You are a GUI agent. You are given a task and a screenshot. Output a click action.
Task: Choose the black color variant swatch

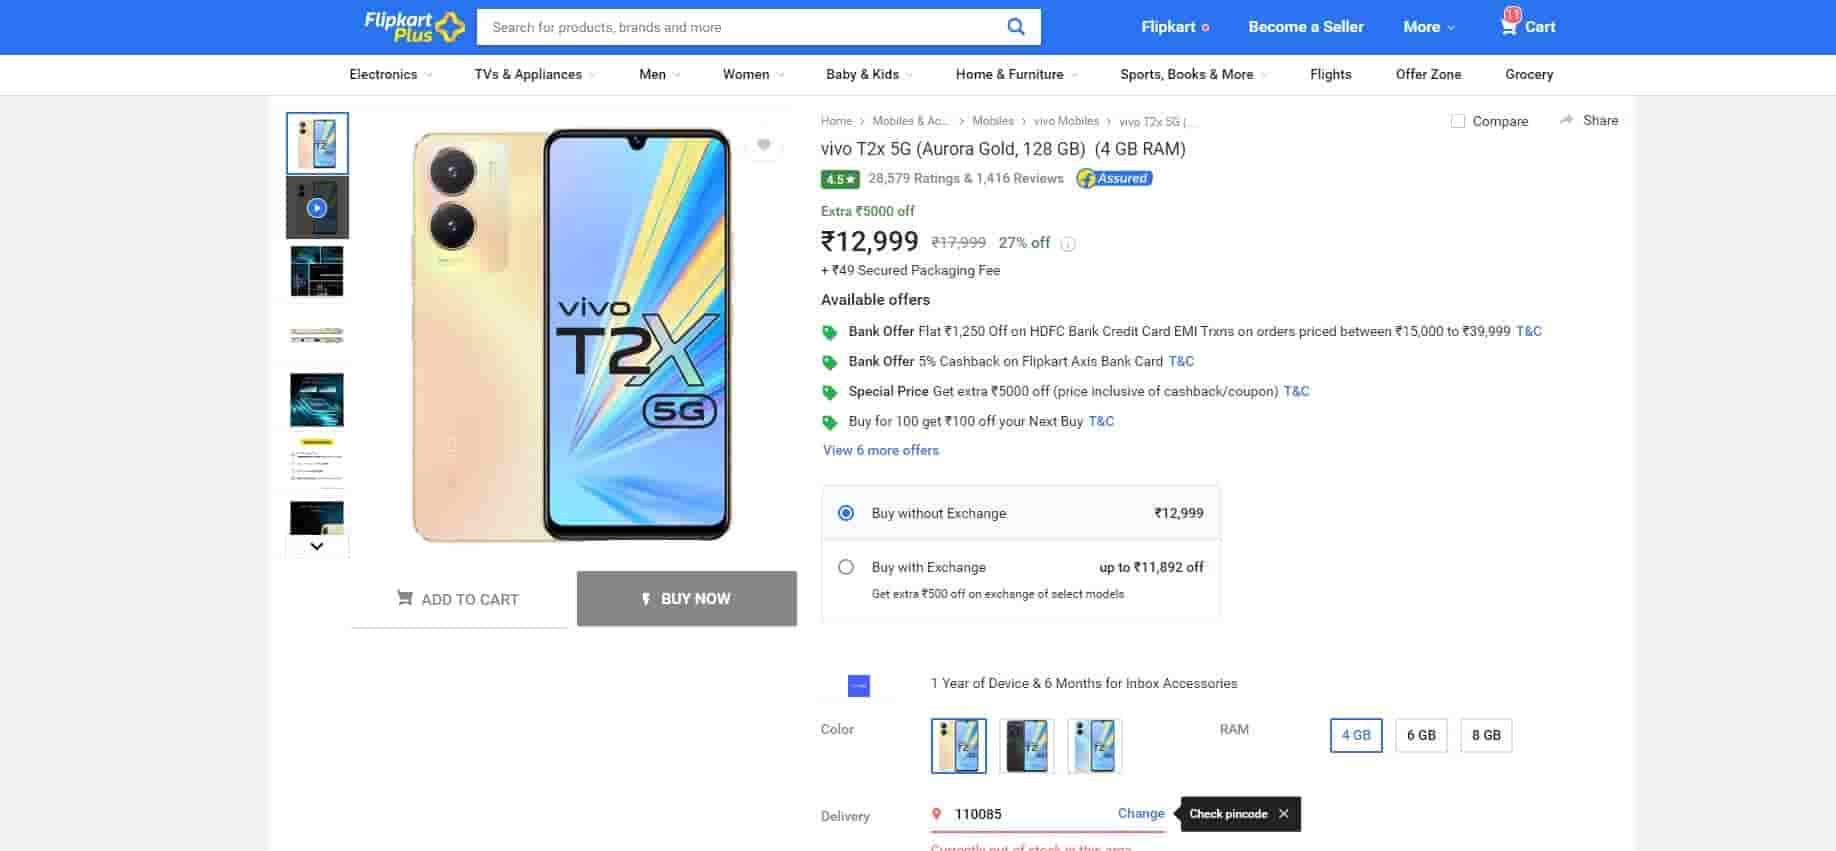(x=1027, y=746)
